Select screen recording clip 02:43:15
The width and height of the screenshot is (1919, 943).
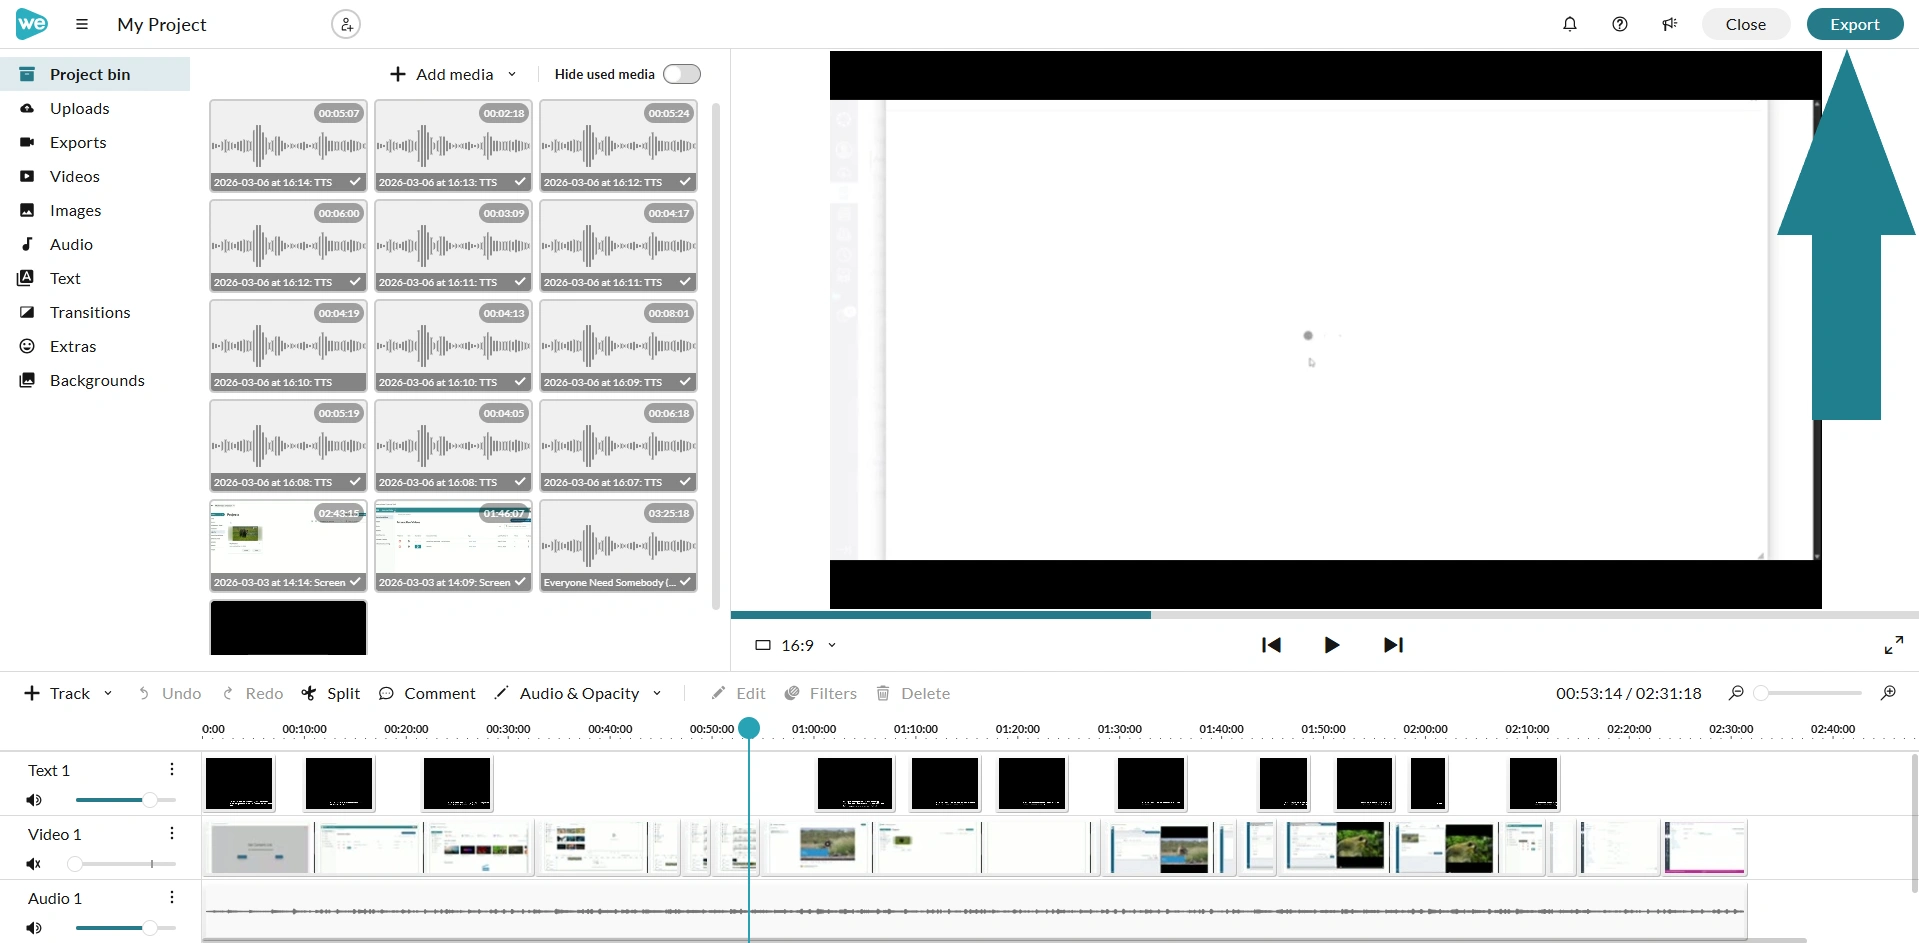tap(288, 545)
